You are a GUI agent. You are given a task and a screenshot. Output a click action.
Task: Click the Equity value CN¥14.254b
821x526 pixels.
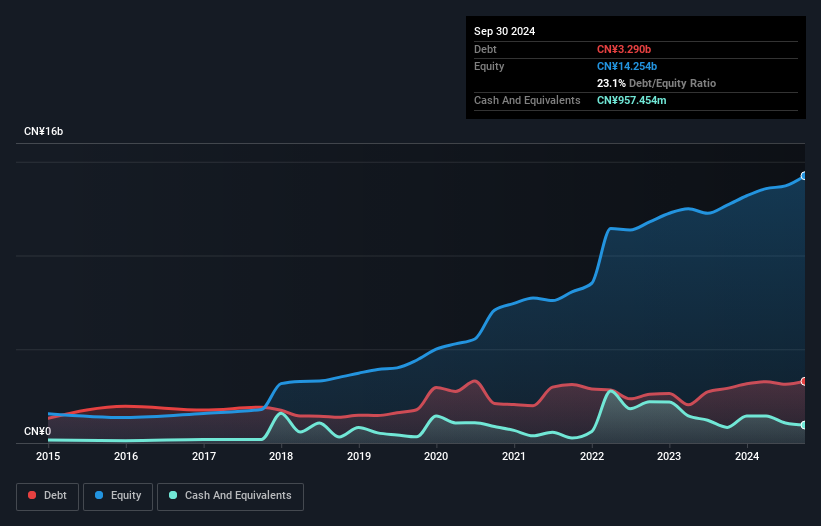tap(627, 66)
